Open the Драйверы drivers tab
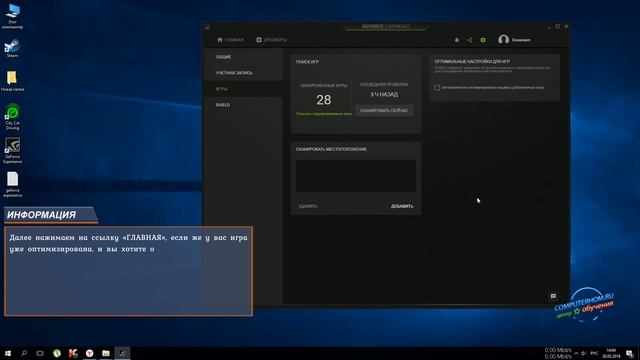This screenshot has width=640, height=360. pyautogui.click(x=271, y=40)
